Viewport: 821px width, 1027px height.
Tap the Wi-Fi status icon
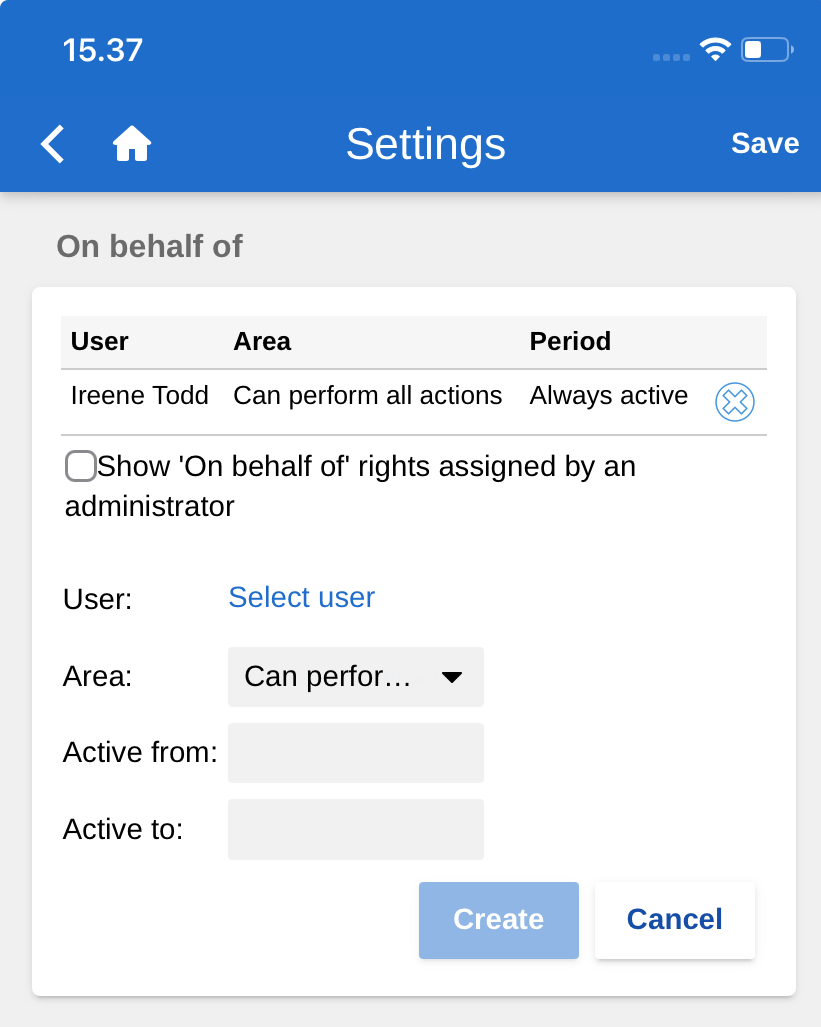click(x=715, y=49)
